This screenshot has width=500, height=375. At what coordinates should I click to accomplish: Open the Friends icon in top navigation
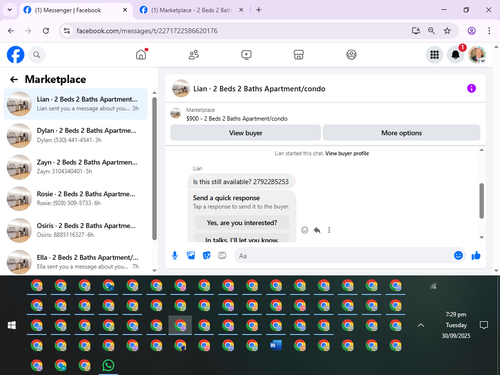point(194,54)
